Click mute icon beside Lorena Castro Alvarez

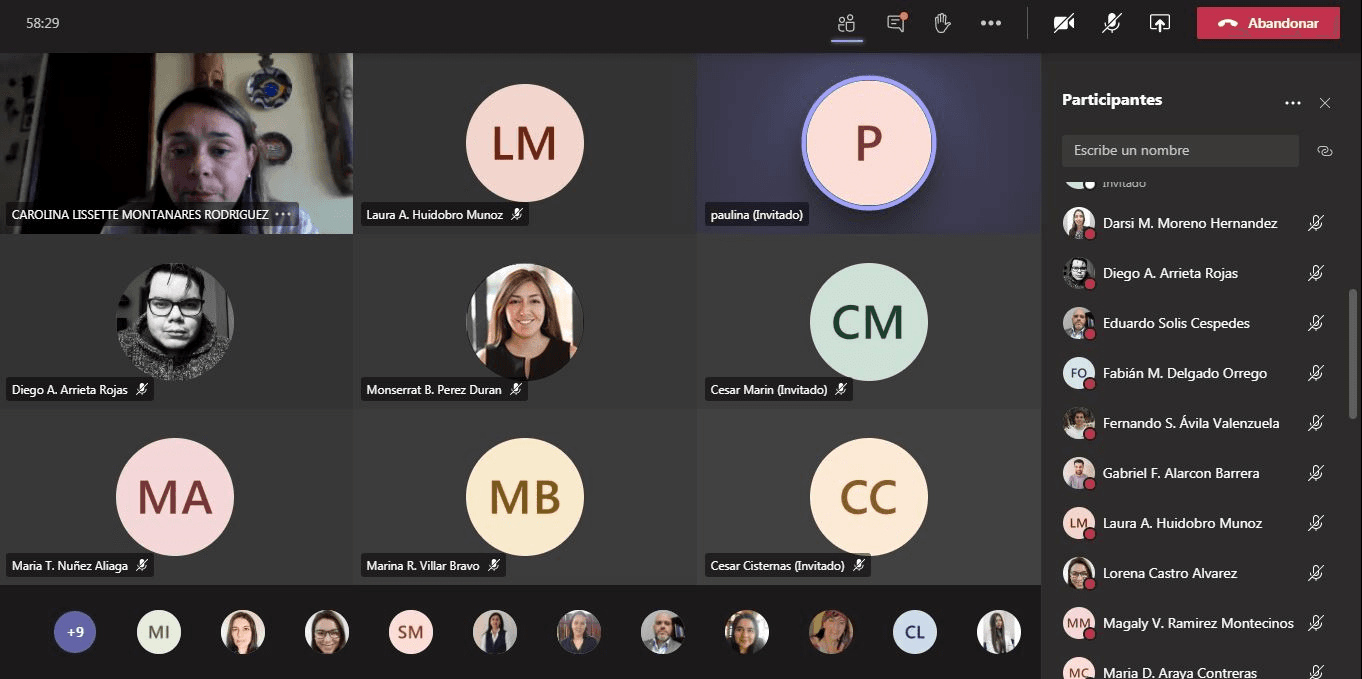click(x=1316, y=573)
